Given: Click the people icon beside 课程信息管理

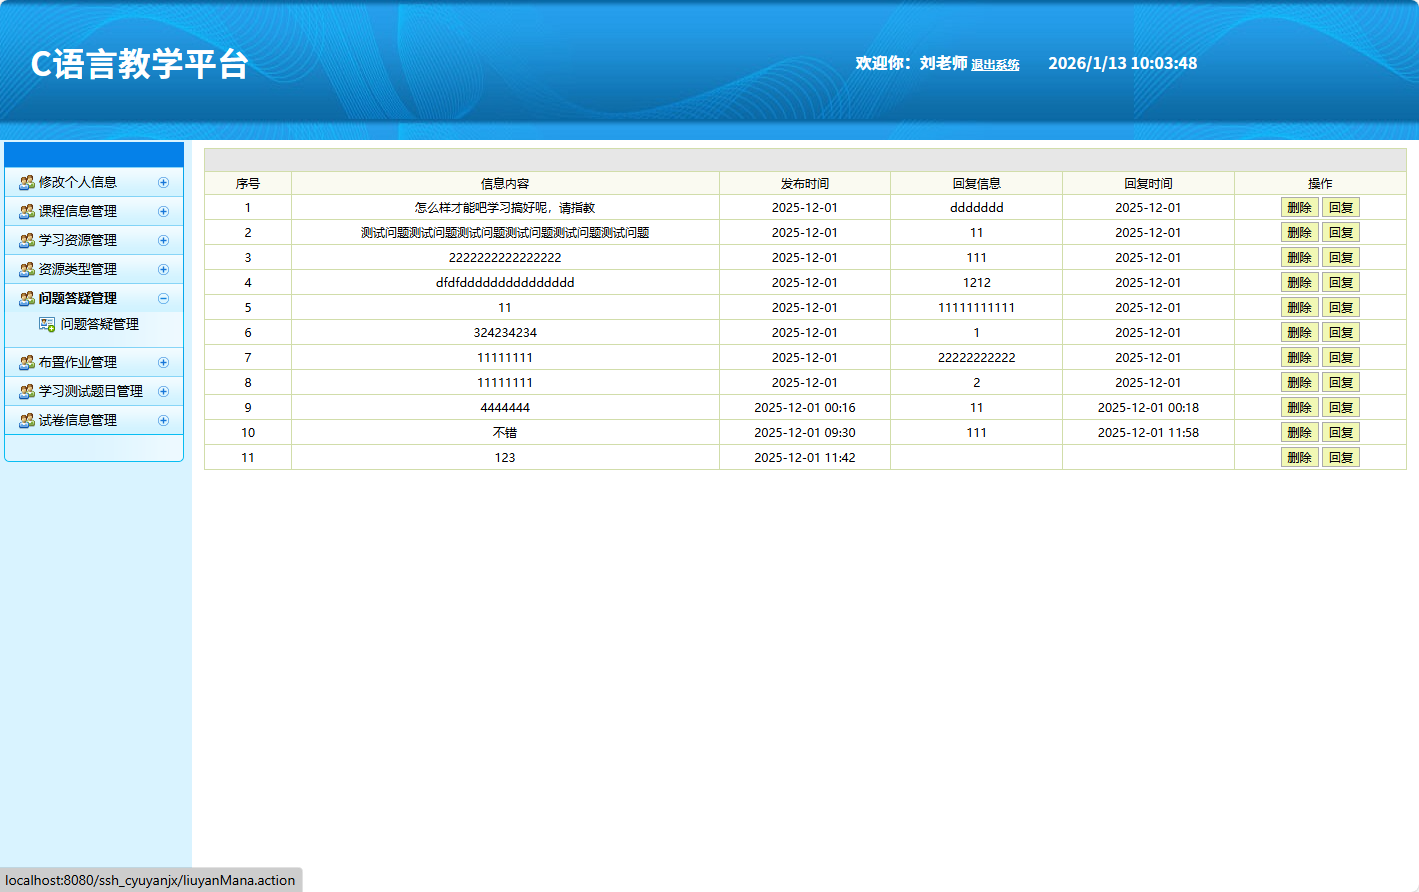Looking at the screenshot, I should 27,212.
